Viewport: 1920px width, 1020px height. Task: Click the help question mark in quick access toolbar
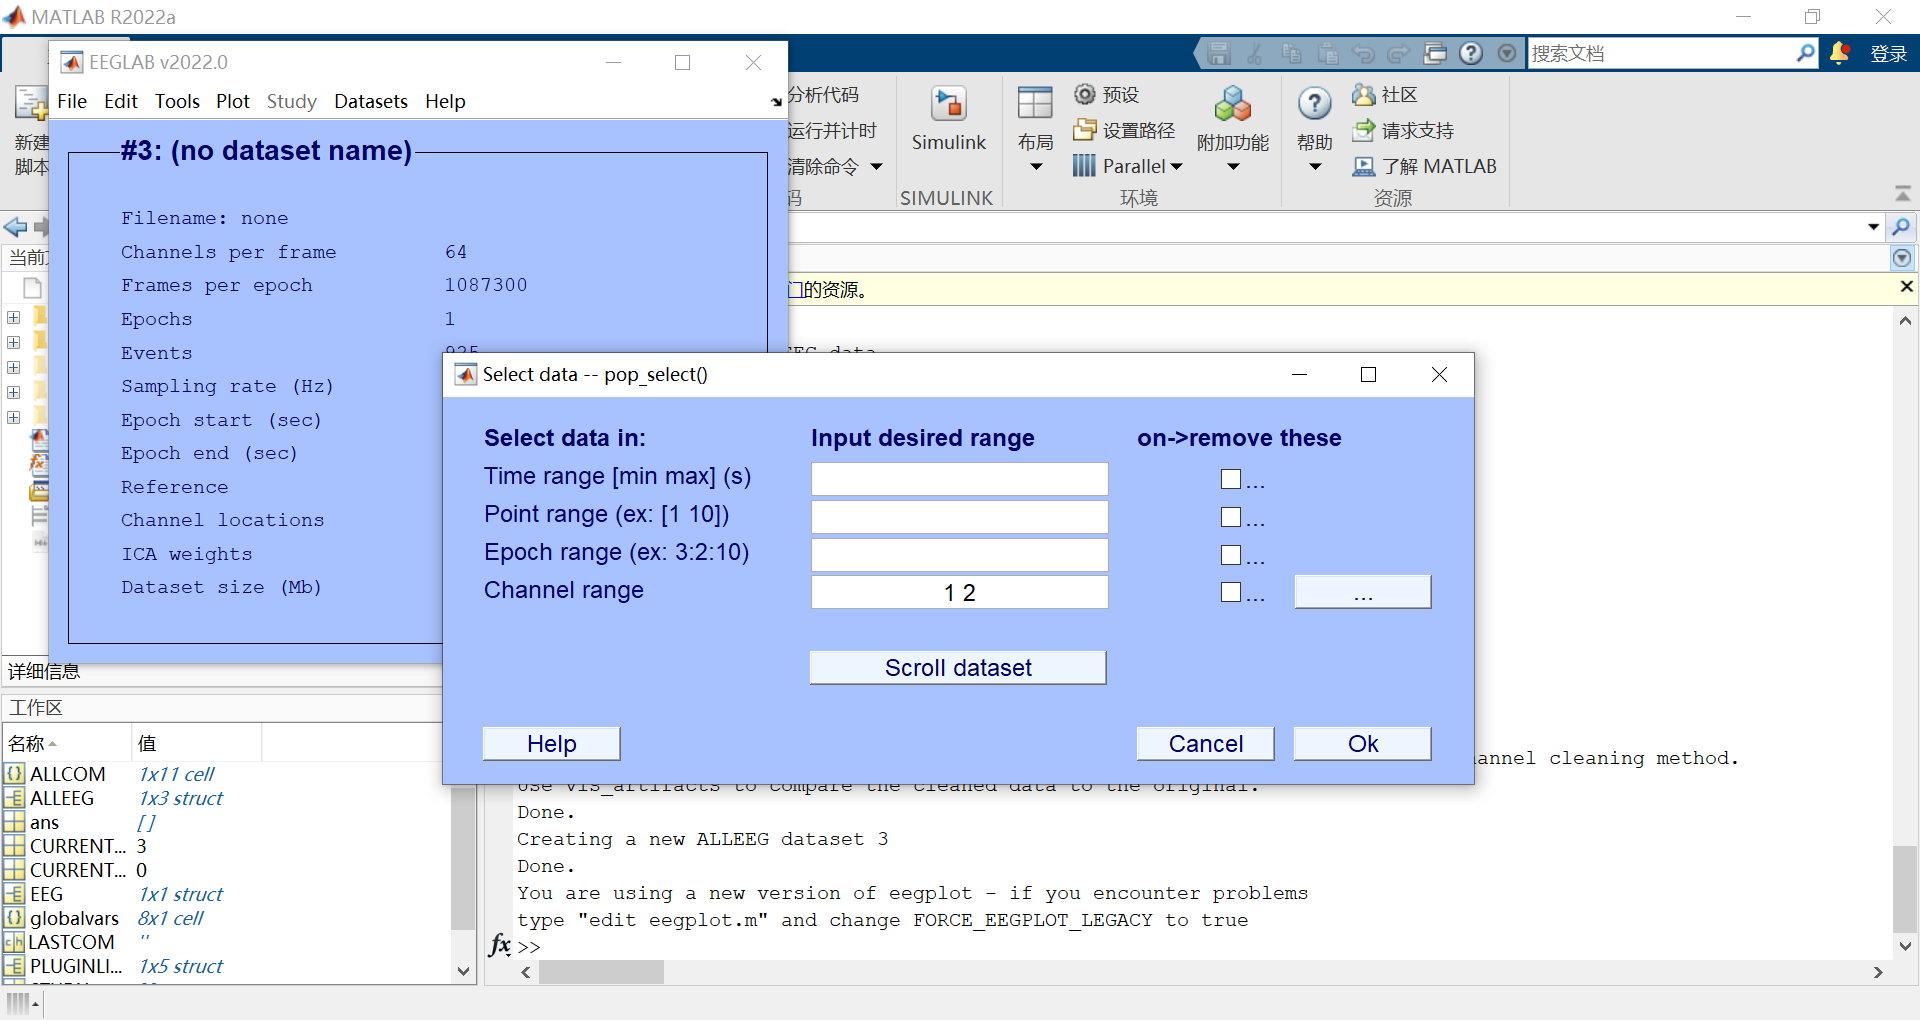[1471, 53]
